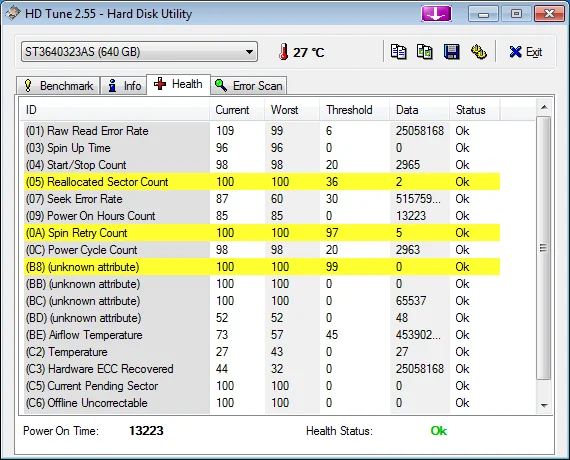Screen dimensions: 570x460
Task: Click the scrollbar up arrow in attribute list
Action: point(544,107)
